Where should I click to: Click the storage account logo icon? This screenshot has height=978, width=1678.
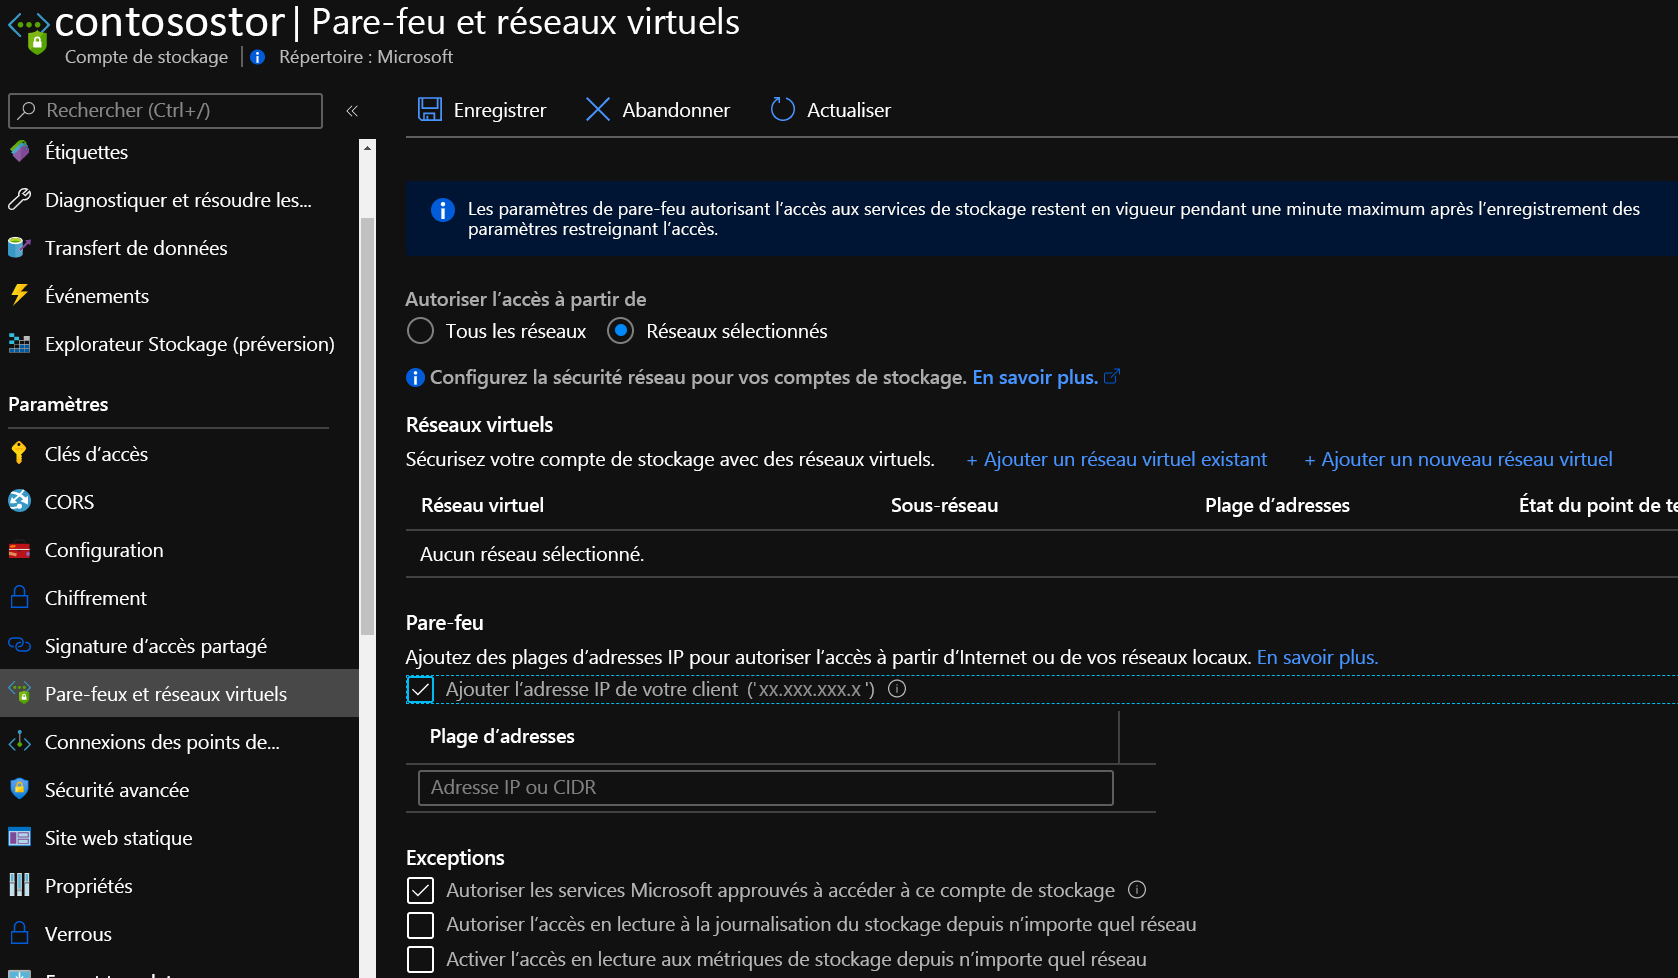pyautogui.click(x=29, y=31)
